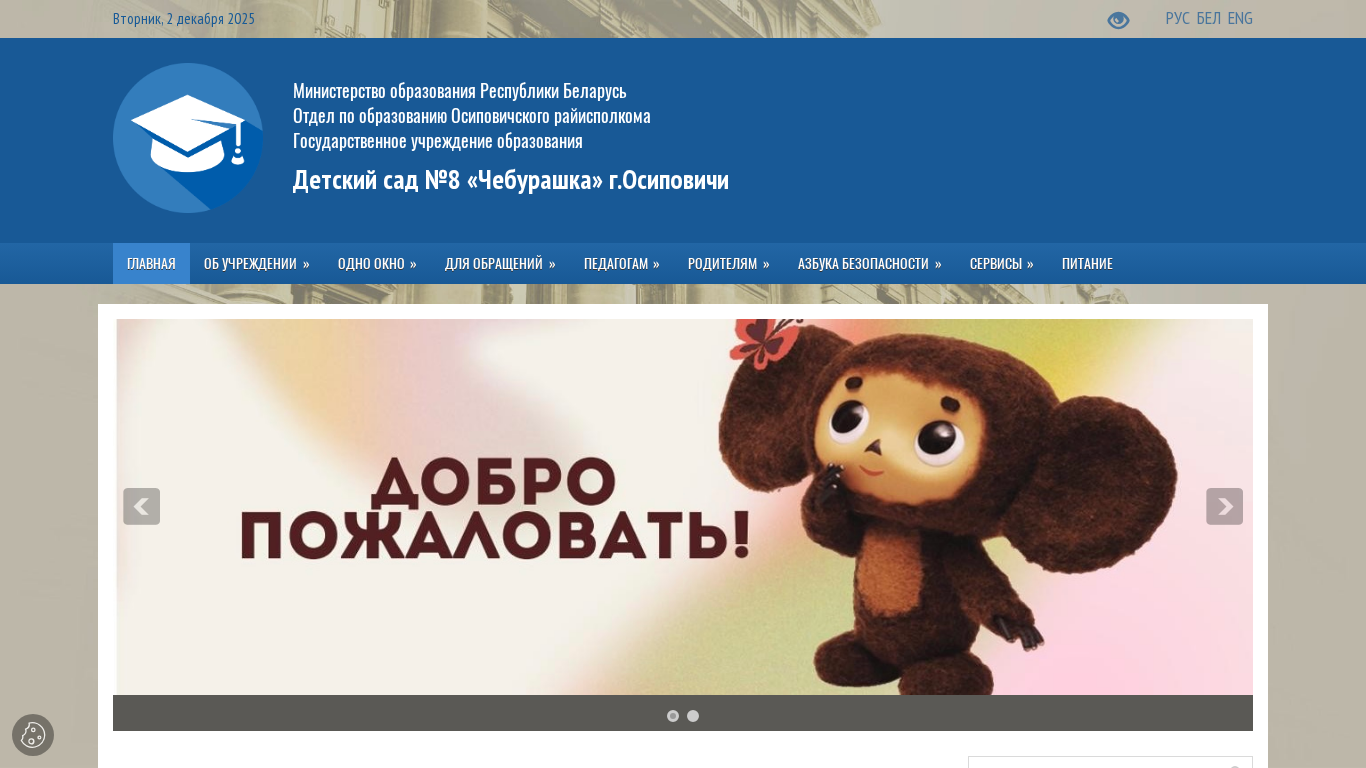This screenshot has height=768, width=1366.
Task: Click the graduation cap site logo
Action: click(x=188, y=138)
